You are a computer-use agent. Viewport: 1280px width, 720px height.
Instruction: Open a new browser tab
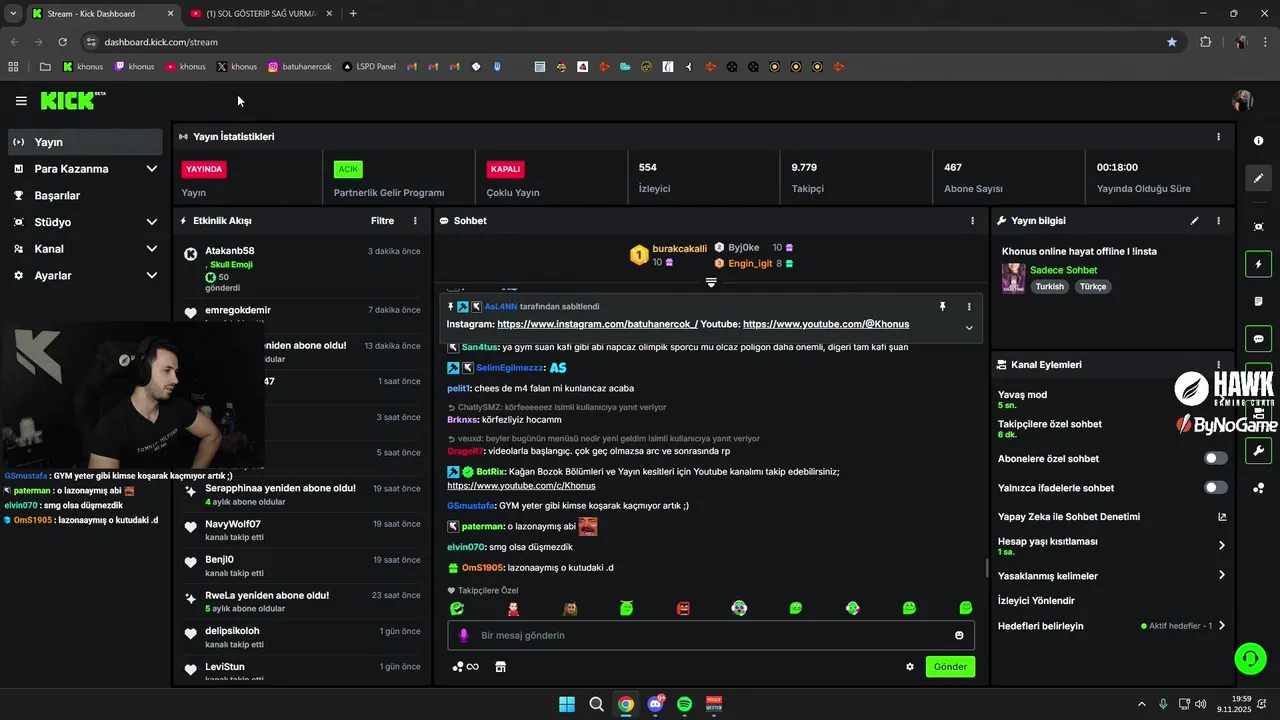point(353,14)
